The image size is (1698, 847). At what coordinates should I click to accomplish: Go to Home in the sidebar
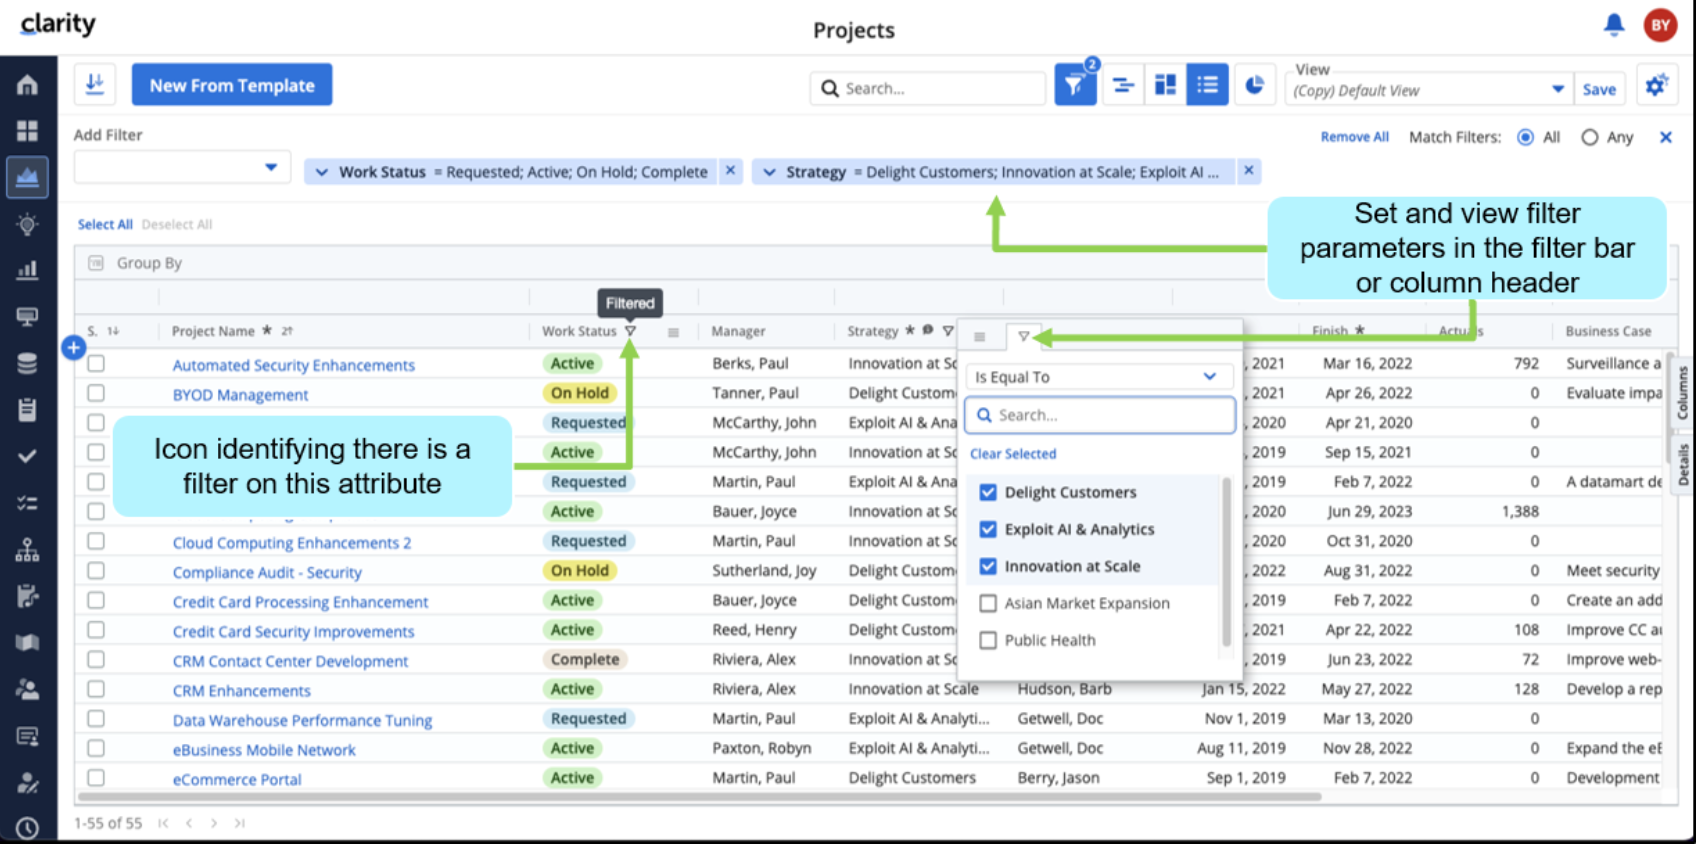(x=27, y=85)
